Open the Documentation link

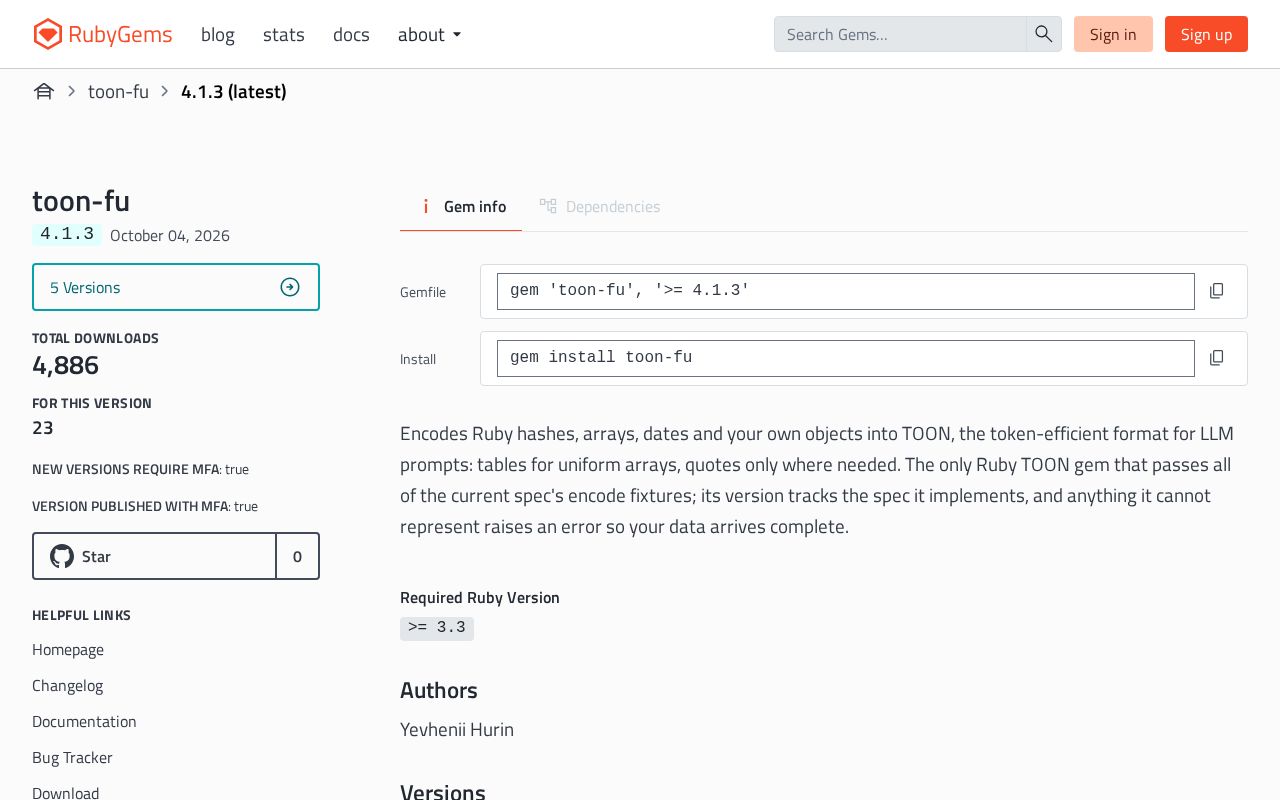click(84, 721)
